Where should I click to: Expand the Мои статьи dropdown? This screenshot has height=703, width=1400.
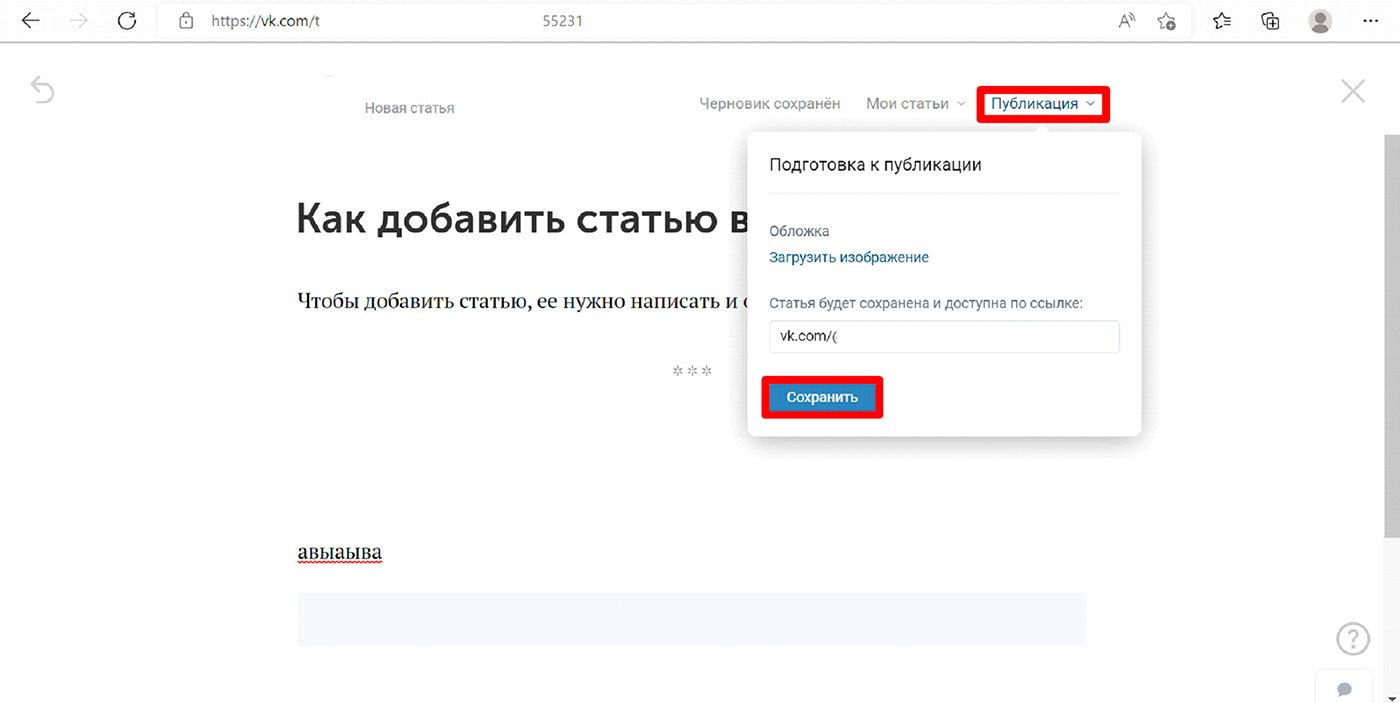pos(913,103)
